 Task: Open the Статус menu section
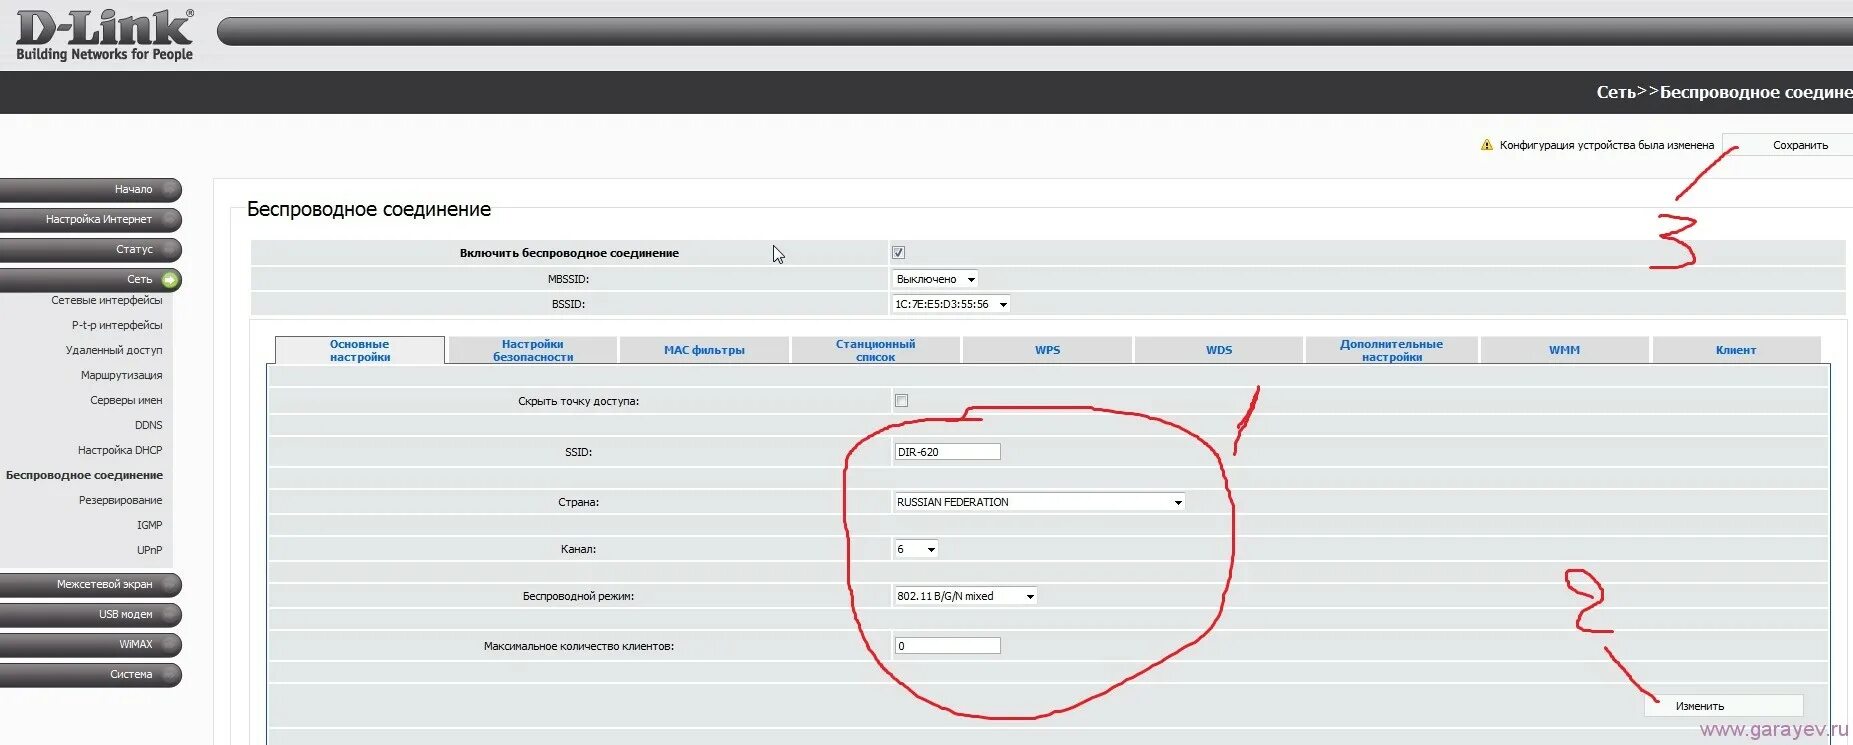pyautogui.click(x=90, y=249)
